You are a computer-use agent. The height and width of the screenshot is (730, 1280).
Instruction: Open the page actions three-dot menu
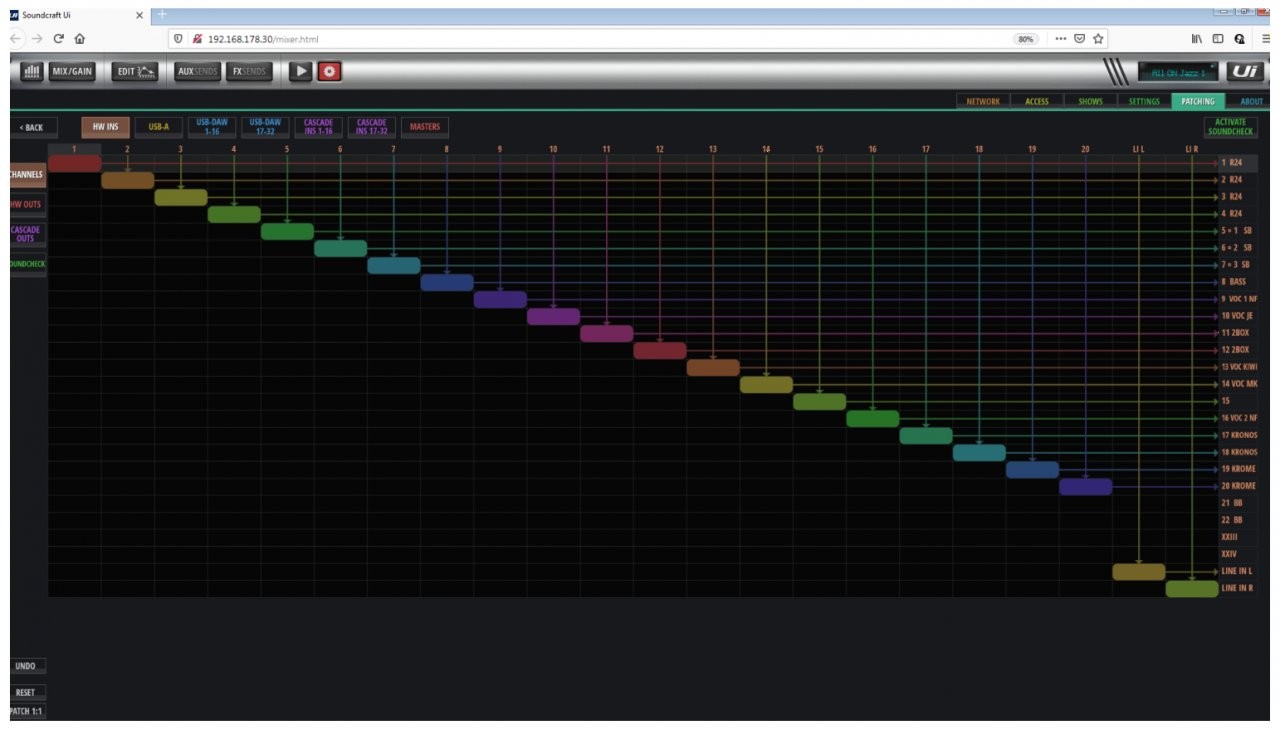(1061, 39)
